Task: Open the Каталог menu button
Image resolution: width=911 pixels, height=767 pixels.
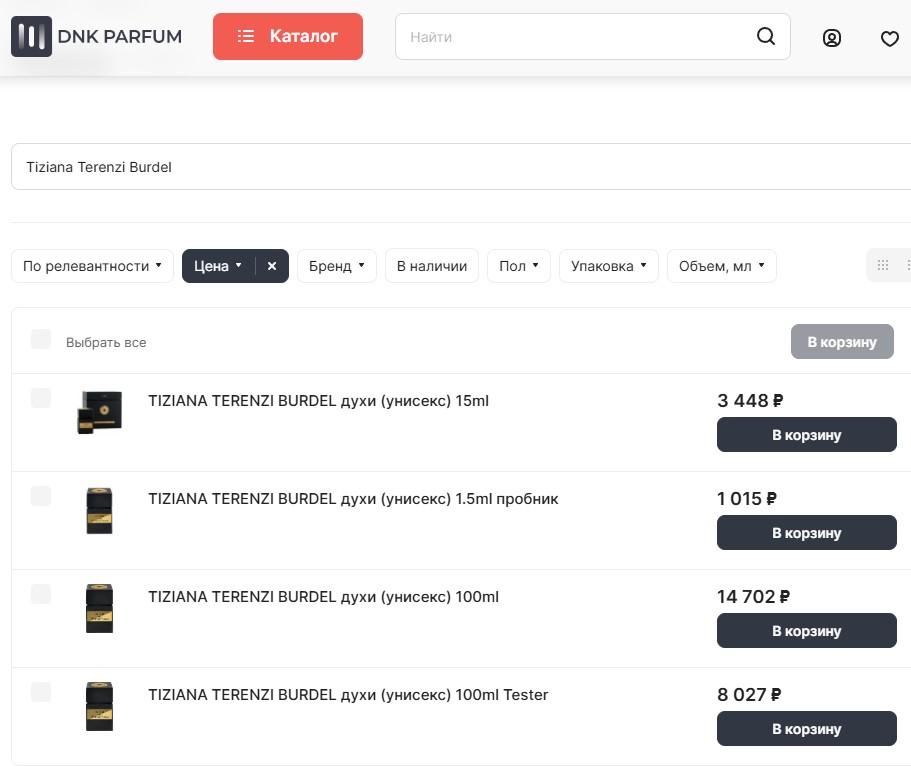Action: 288,36
